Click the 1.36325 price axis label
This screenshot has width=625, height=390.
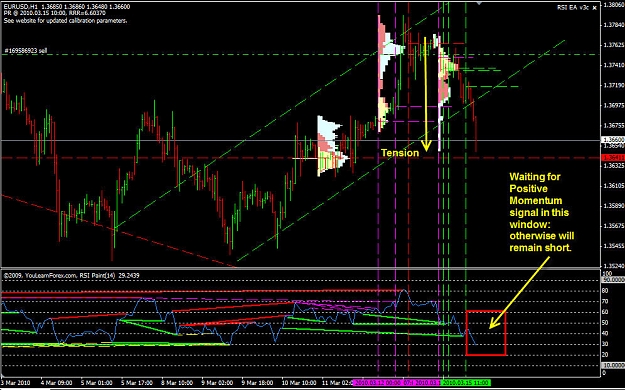(614, 165)
